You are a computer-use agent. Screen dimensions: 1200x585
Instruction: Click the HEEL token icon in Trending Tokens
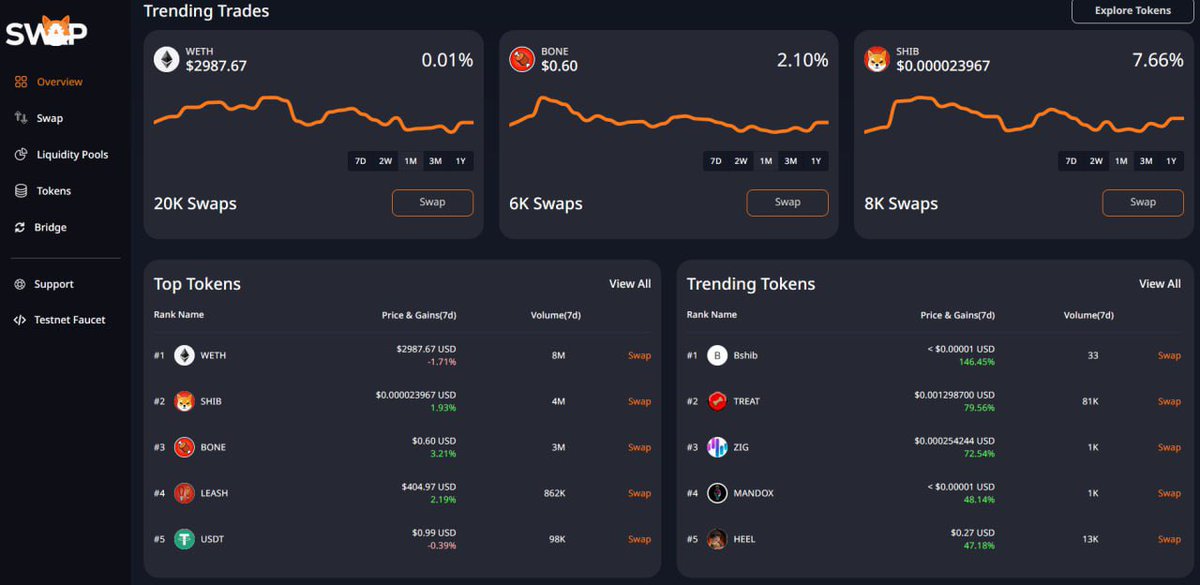coord(717,539)
